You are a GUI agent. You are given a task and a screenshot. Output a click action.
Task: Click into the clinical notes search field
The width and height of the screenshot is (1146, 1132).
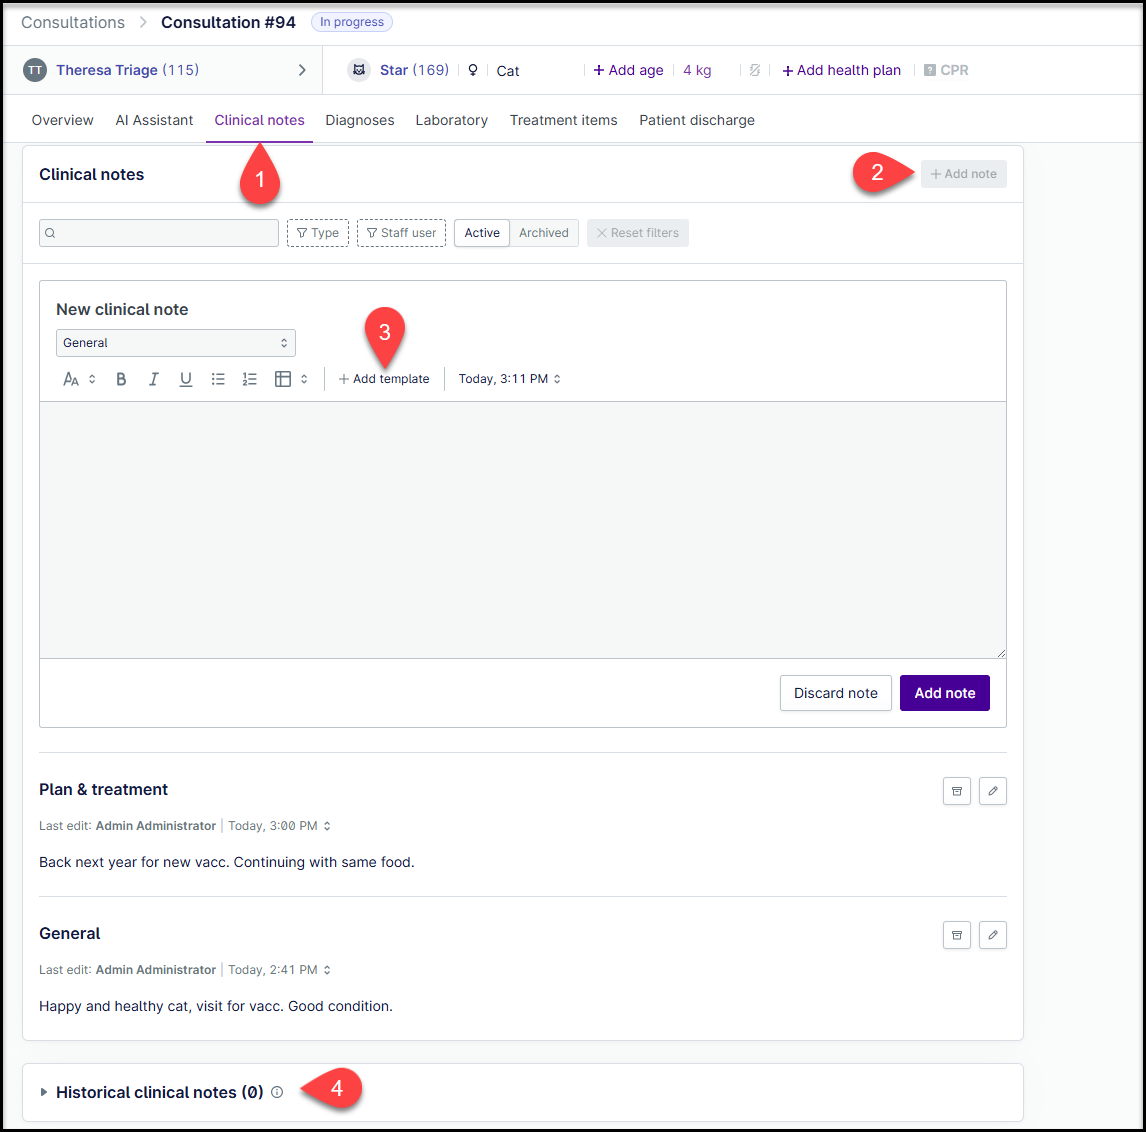[159, 233]
